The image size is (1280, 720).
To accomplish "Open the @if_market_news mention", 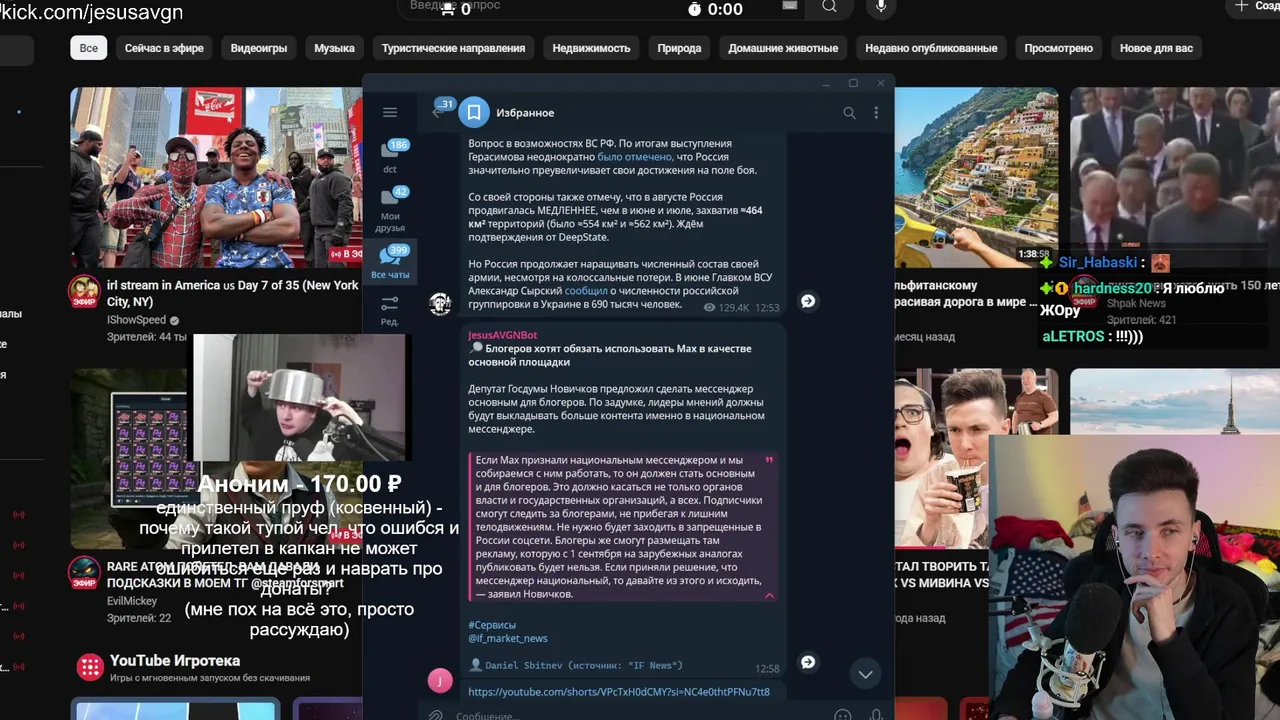I will pos(508,638).
